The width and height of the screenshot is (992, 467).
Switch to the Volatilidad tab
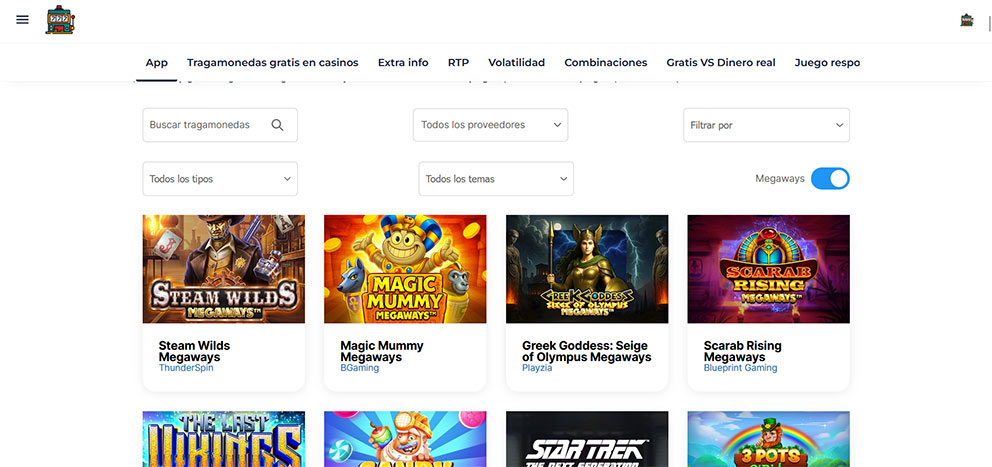(516, 62)
